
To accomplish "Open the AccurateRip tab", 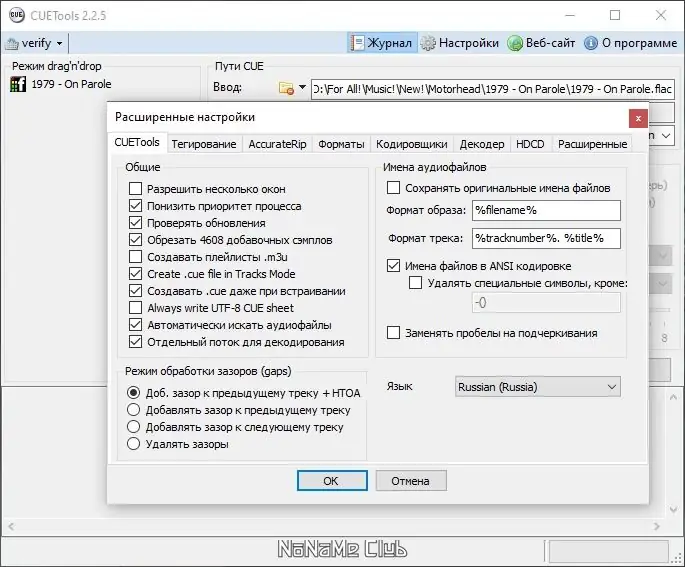I will pyautogui.click(x=277, y=144).
